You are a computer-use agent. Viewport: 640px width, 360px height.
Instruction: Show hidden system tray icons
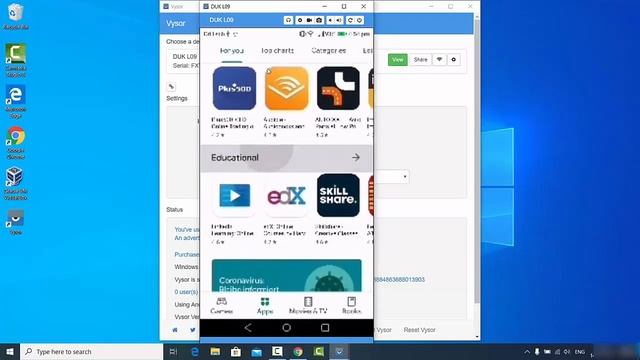click(527, 352)
